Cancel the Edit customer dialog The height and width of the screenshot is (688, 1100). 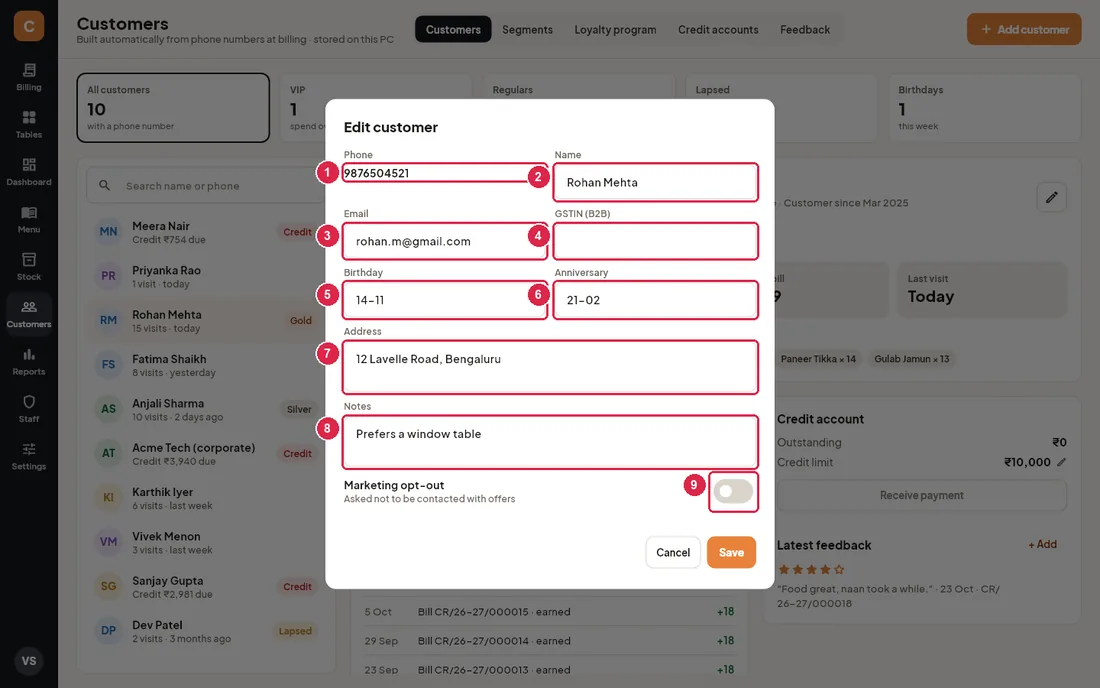click(673, 552)
